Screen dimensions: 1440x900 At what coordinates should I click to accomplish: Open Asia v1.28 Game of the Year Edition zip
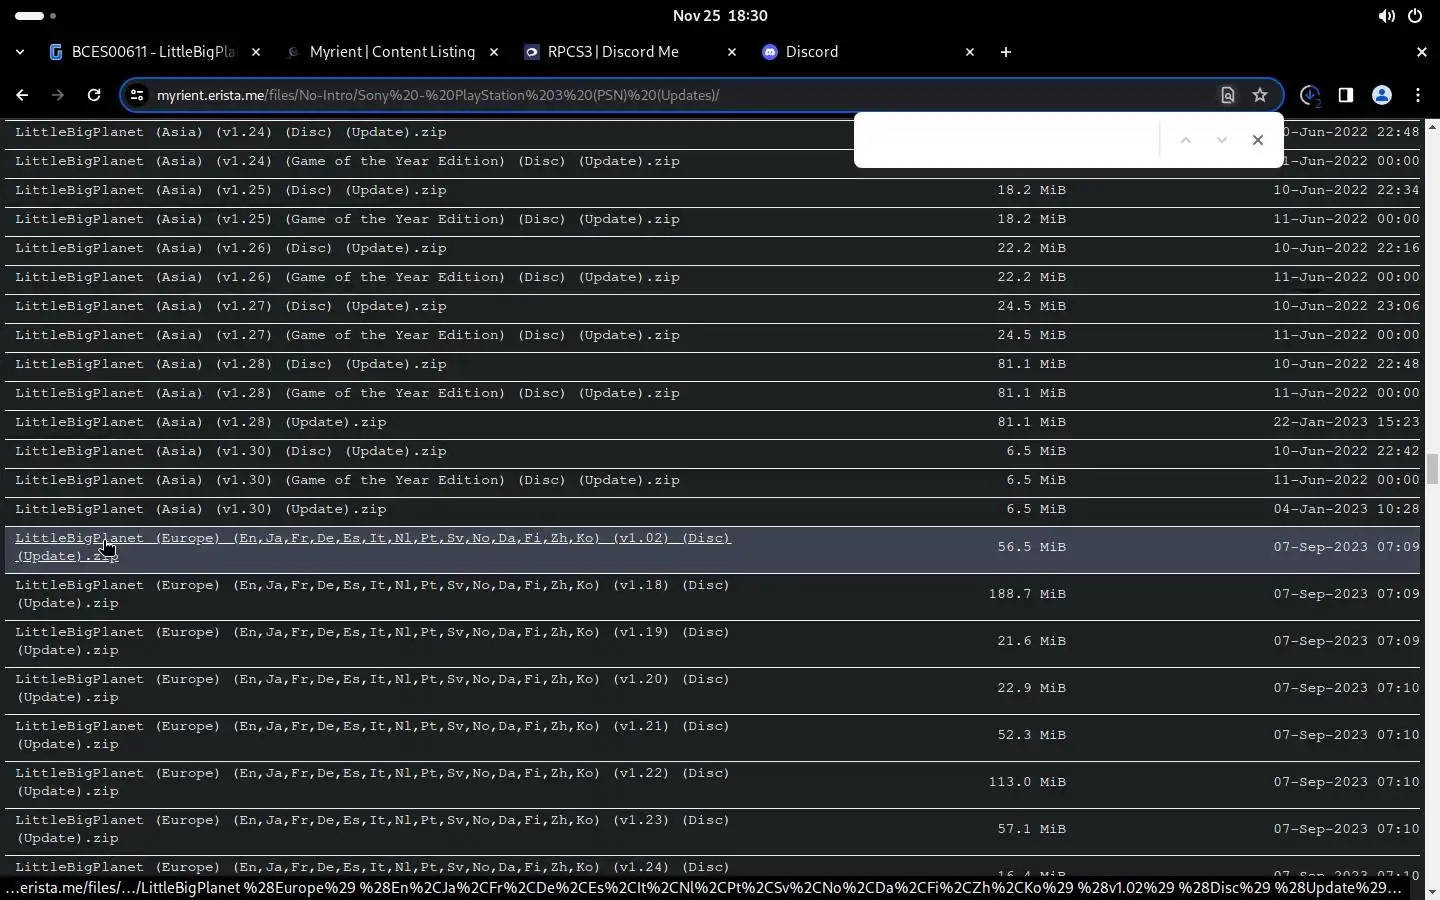347,393
